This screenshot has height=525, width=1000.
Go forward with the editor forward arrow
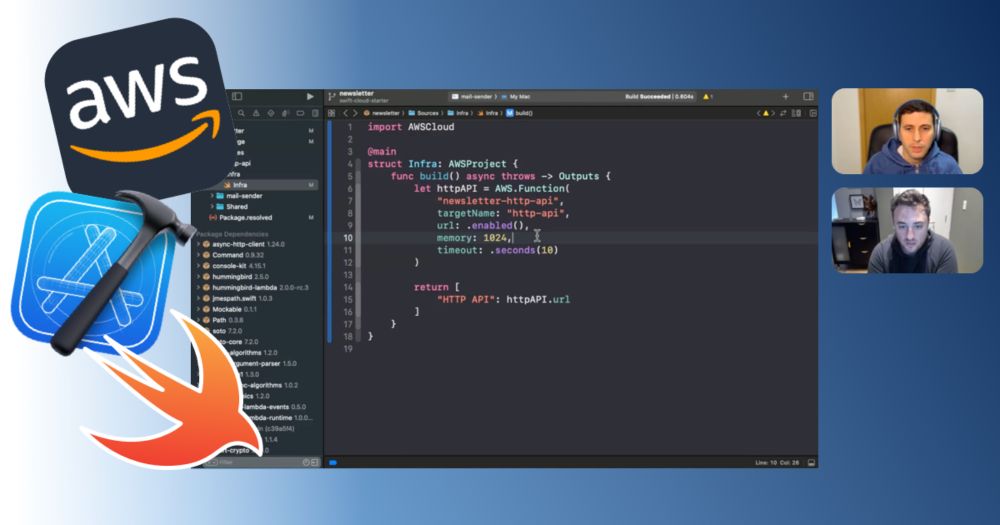[x=355, y=113]
